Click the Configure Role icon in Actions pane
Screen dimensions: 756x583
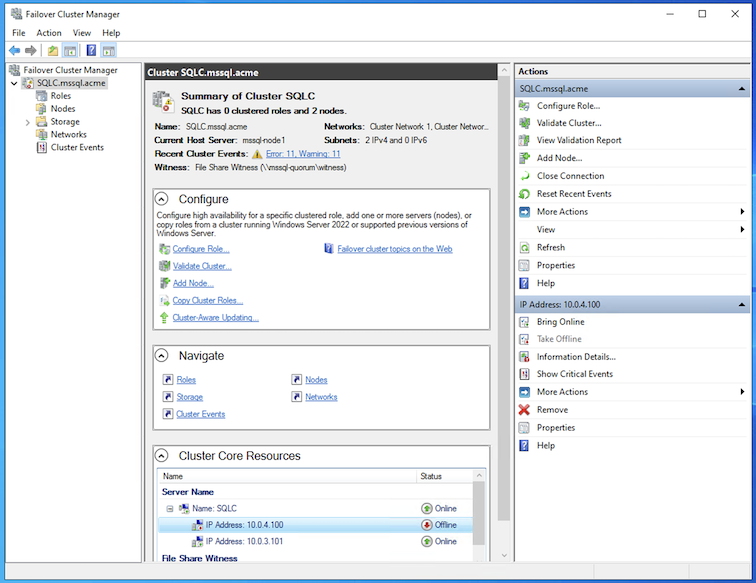click(524, 106)
